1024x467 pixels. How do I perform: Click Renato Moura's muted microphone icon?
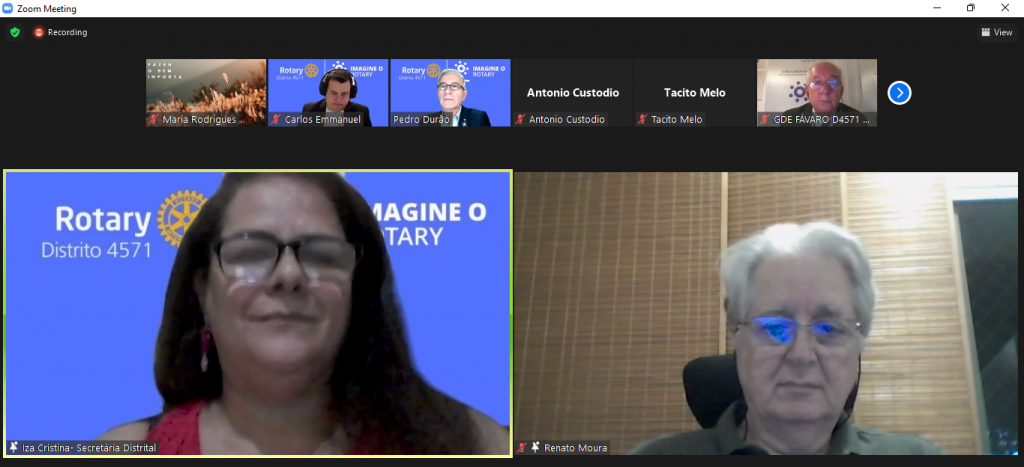pyautogui.click(x=523, y=447)
